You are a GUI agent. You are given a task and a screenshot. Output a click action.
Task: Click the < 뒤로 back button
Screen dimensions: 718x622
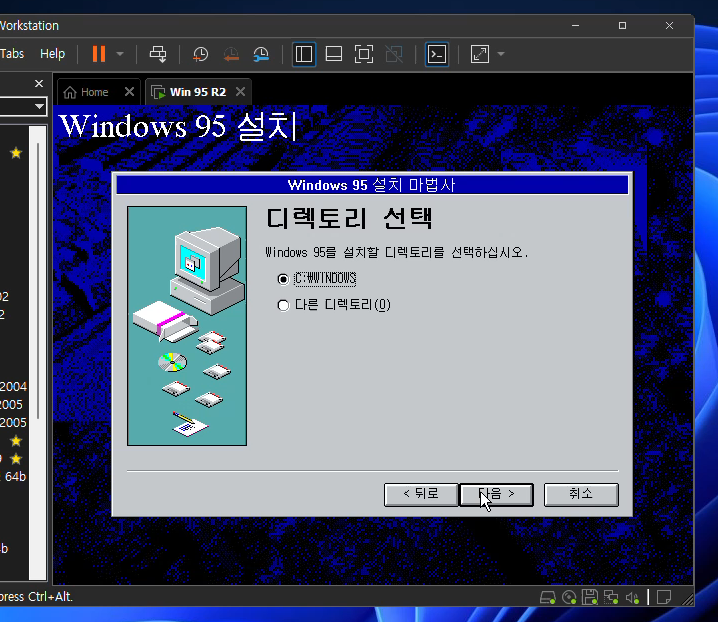coord(421,494)
